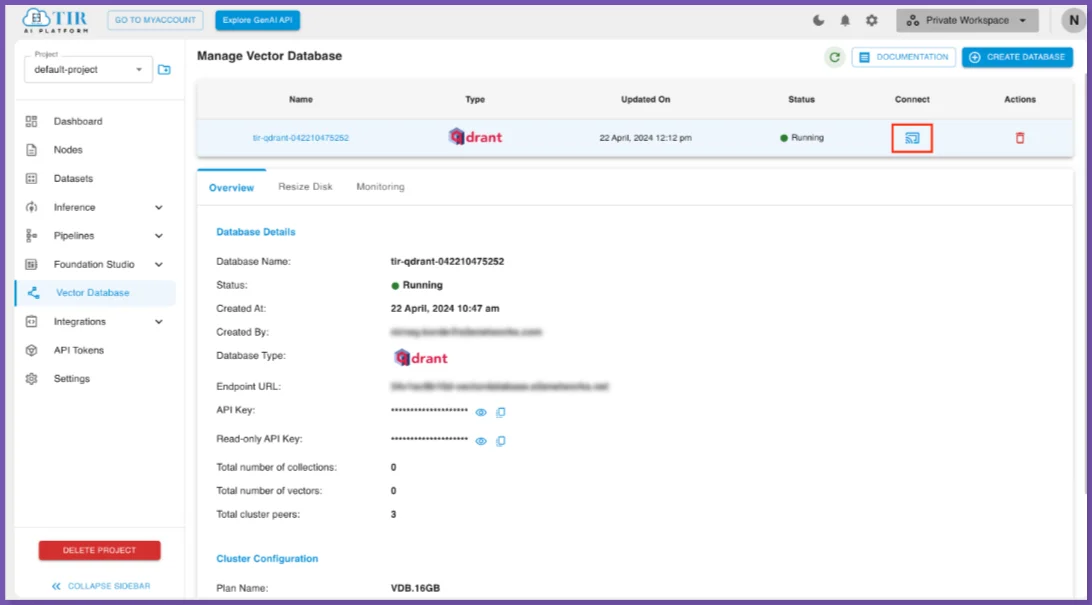Reveal the Read-only API Key
Image resolution: width=1092 pixels, height=605 pixels.
click(x=481, y=441)
